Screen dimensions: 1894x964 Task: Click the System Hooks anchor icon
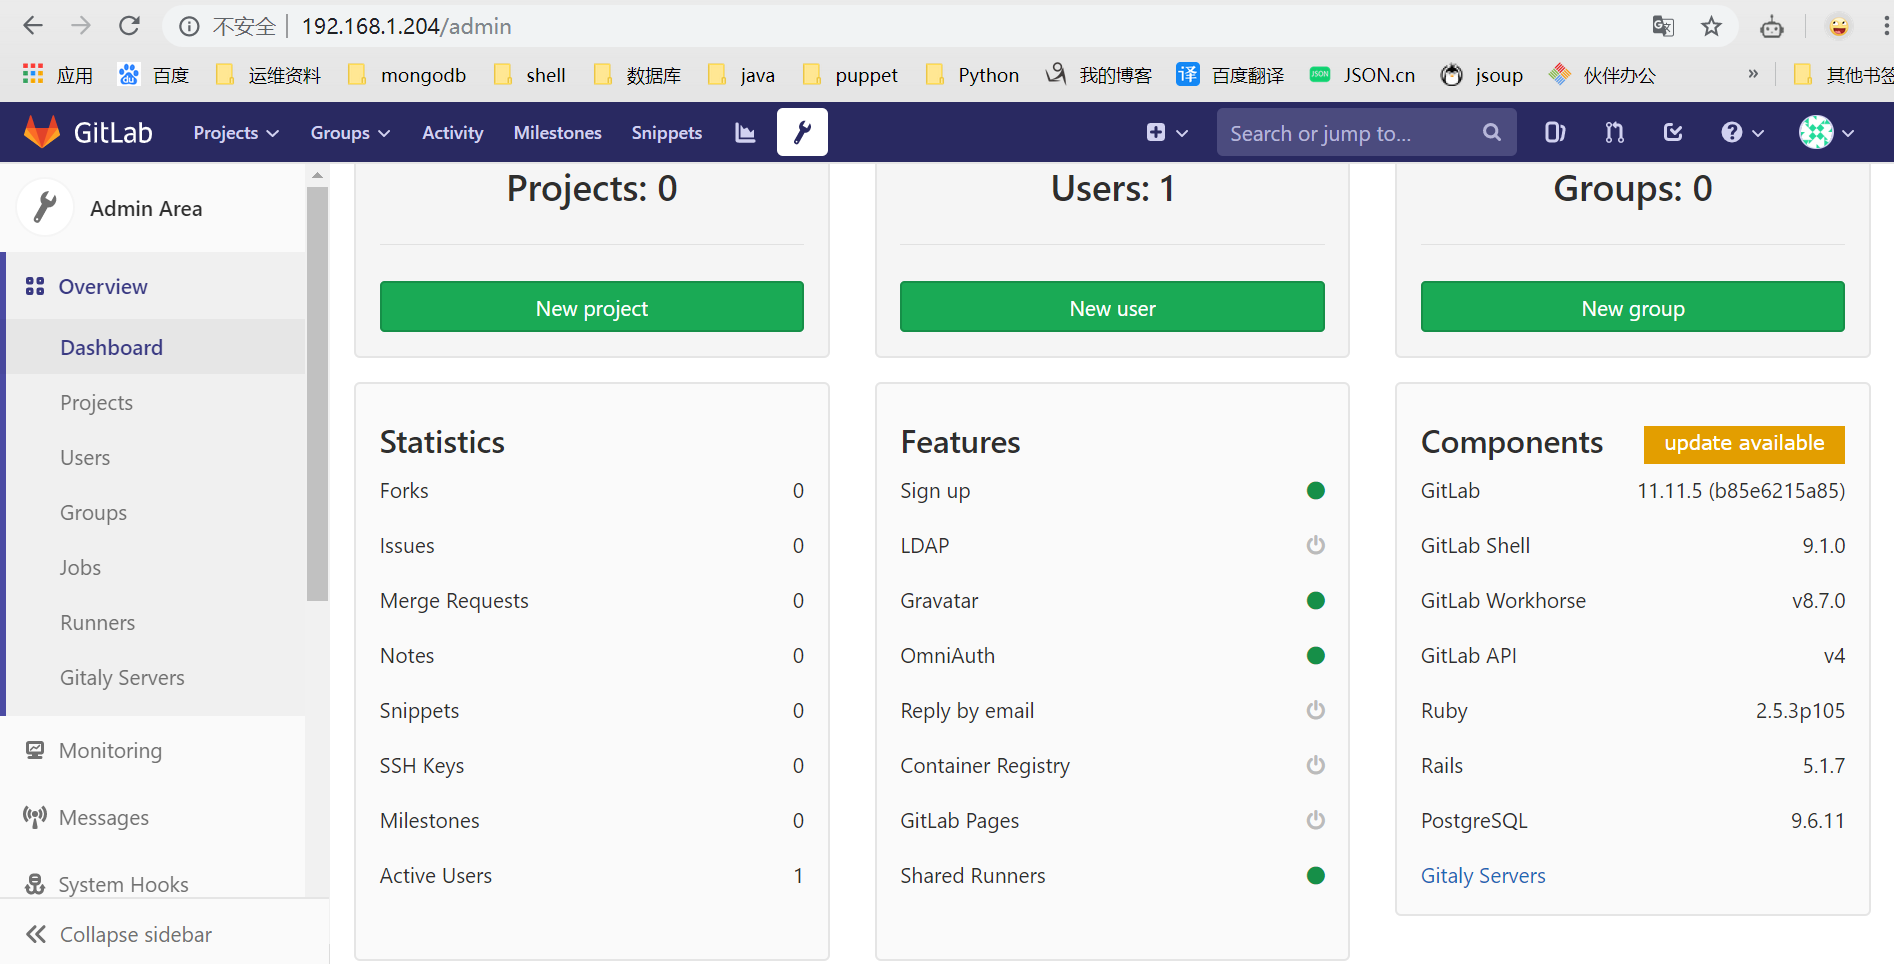[35, 884]
